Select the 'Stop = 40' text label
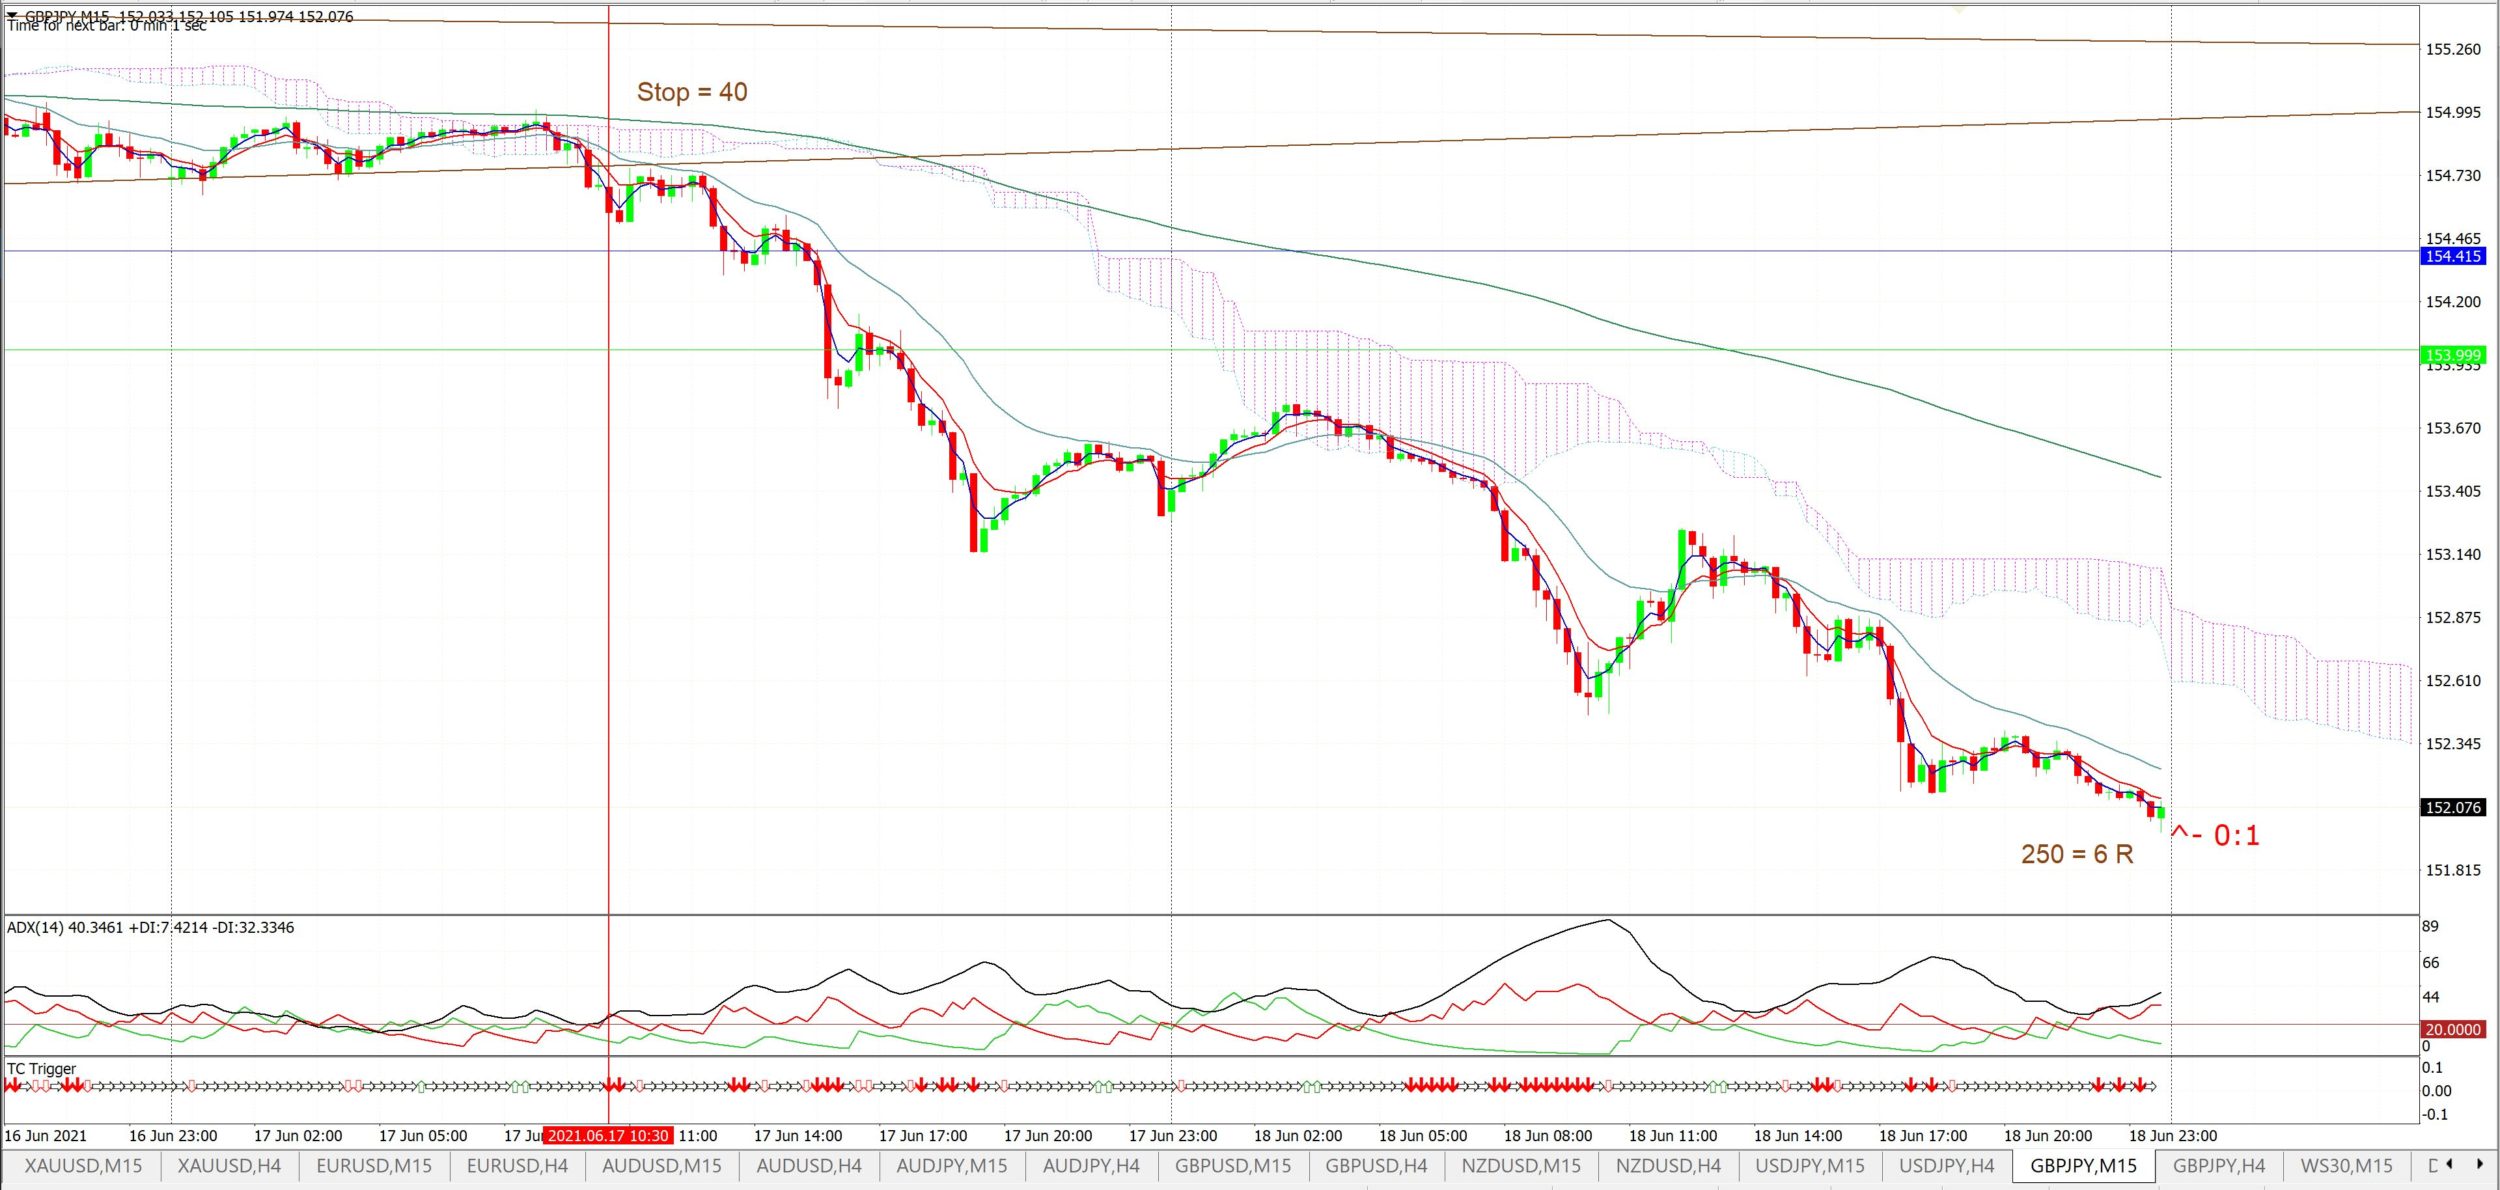The height and width of the screenshot is (1190, 2500). (692, 92)
